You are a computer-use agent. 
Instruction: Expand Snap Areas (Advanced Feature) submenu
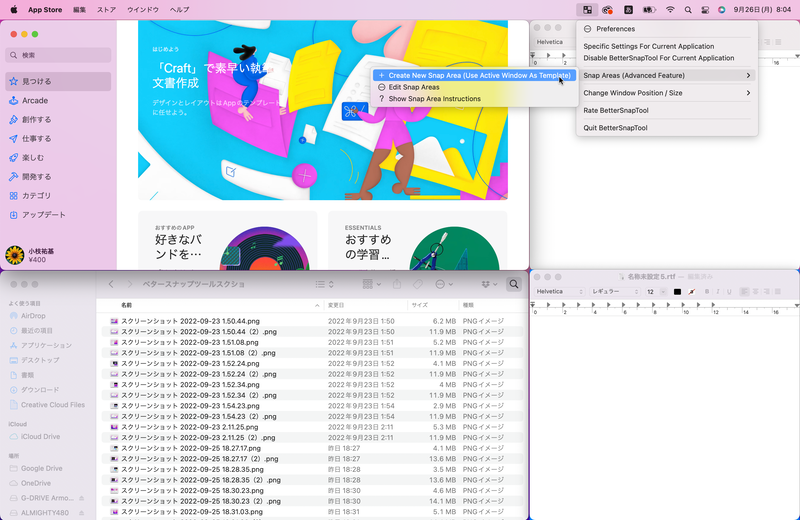tap(667, 76)
